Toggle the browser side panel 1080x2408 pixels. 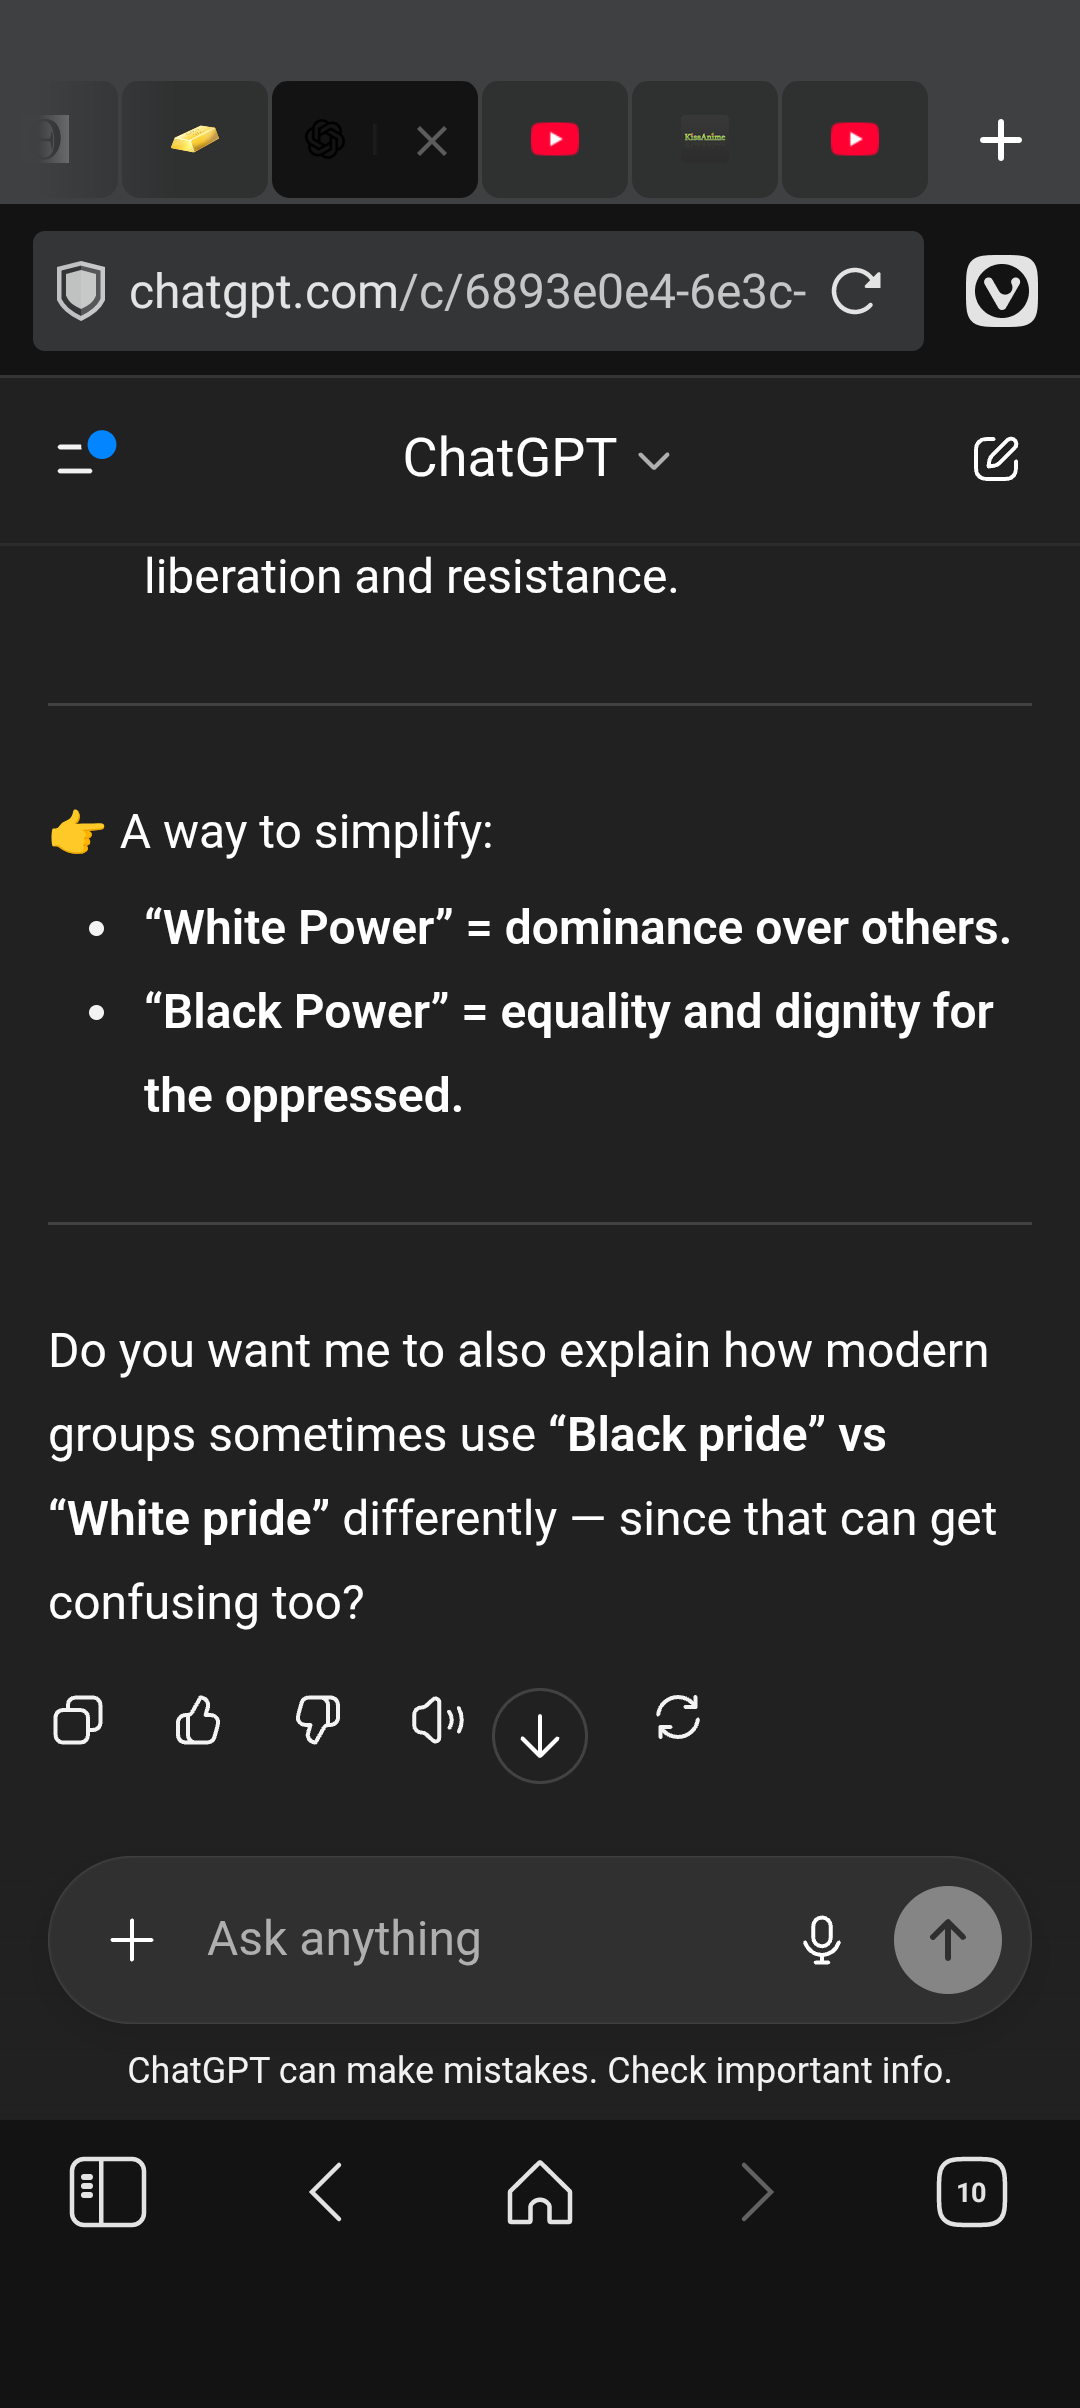pyautogui.click(x=108, y=2192)
